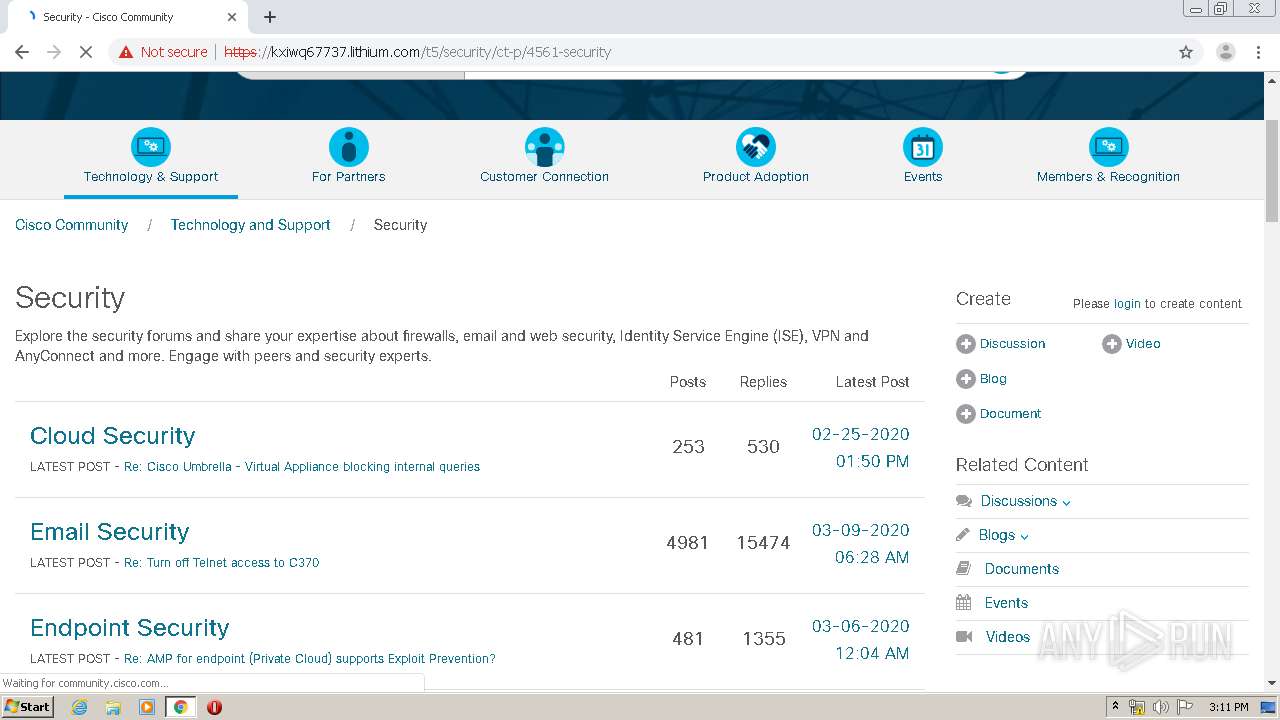Click Email Security posts count 4981
The width and height of the screenshot is (1280, 720).
tap(688, 543)
